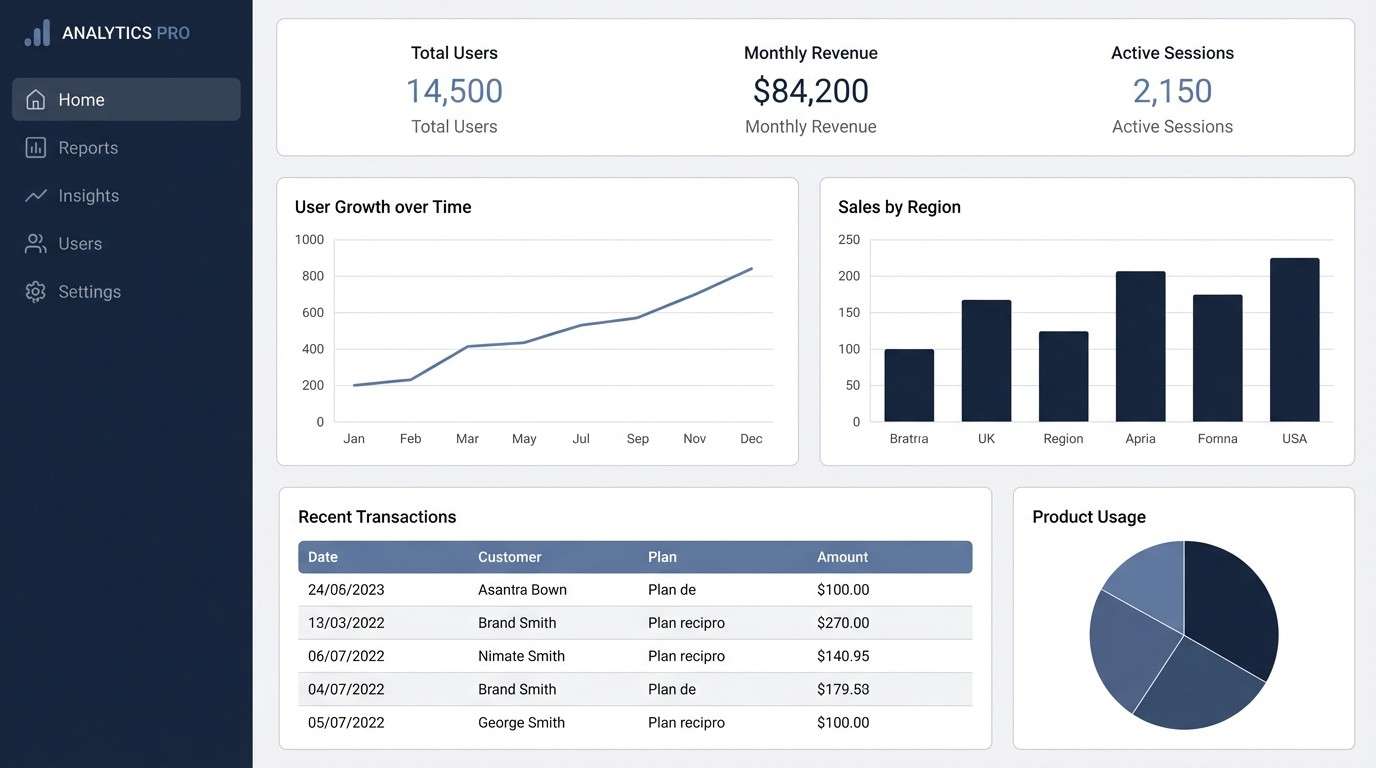
Task: Click the Analytics Pro logo icon
Action: pyautogui.click(x=36, y=32)
